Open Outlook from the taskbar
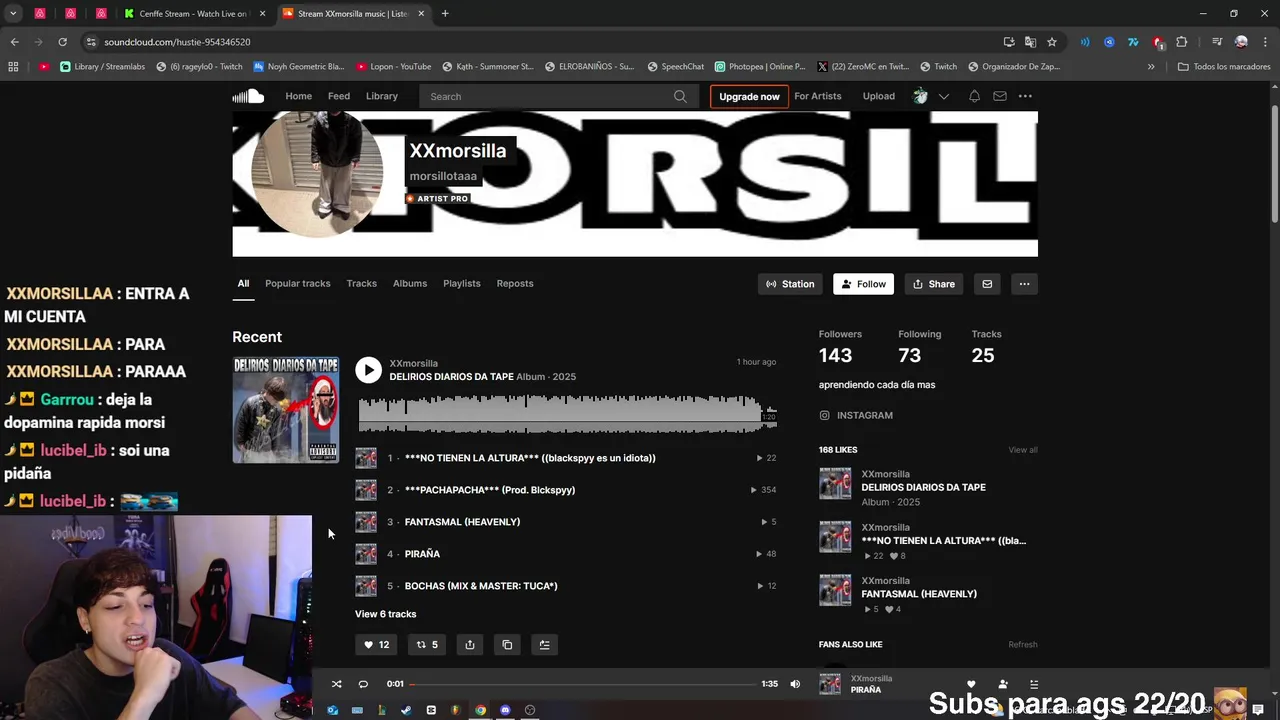1280x720 pixels. [x=332, y=710]
